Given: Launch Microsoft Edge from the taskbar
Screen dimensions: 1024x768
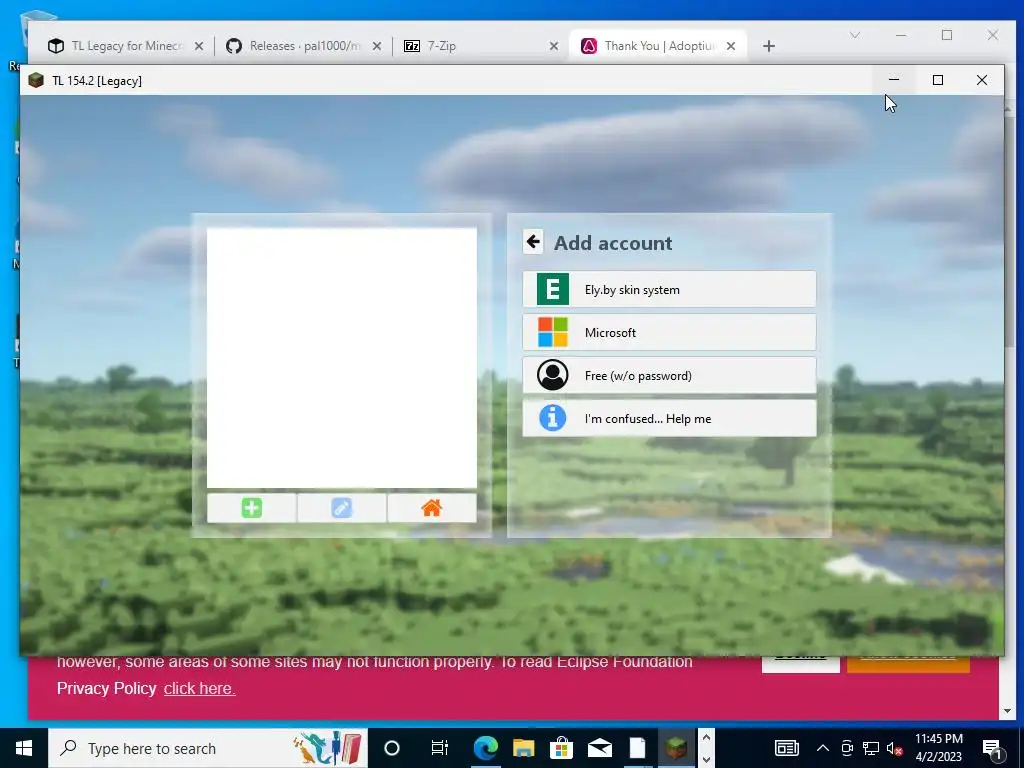Looking at the screenshot, I should click(485, 748).
